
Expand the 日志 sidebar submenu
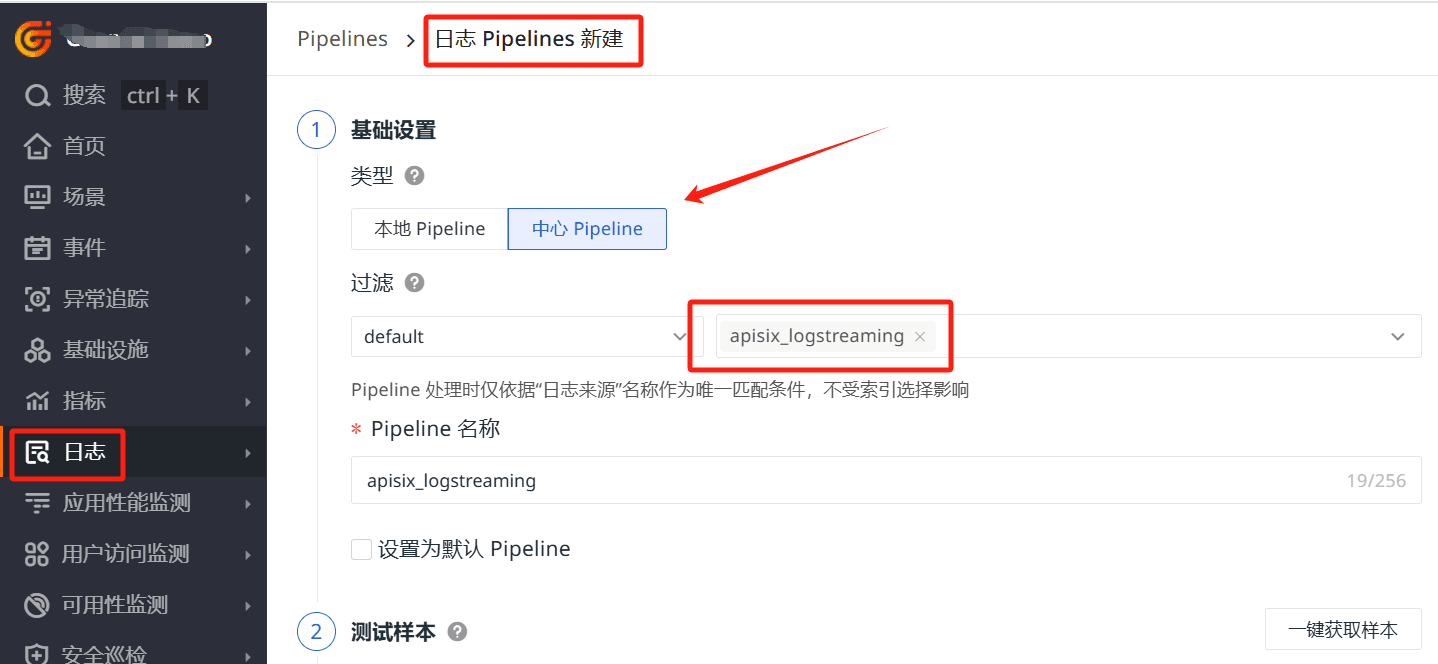click(247, 453)
